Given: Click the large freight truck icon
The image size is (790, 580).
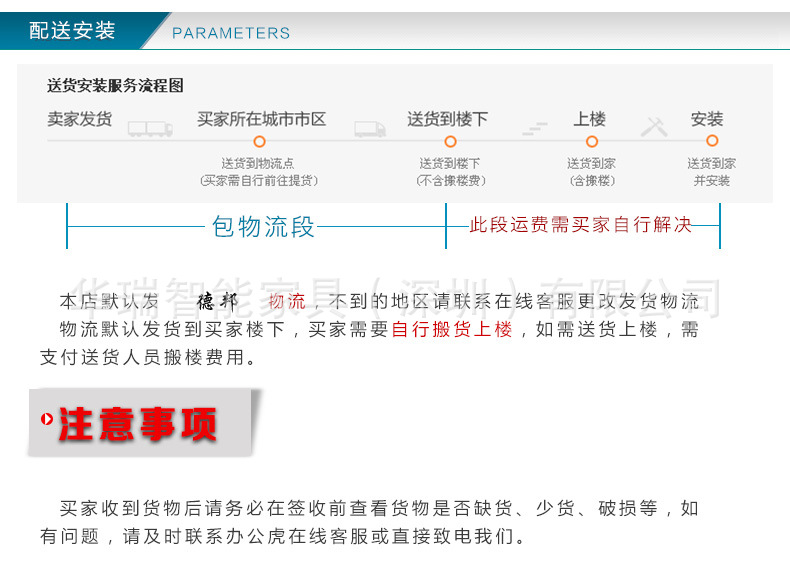Looking at the screenshot, I should tap(151, 128).
